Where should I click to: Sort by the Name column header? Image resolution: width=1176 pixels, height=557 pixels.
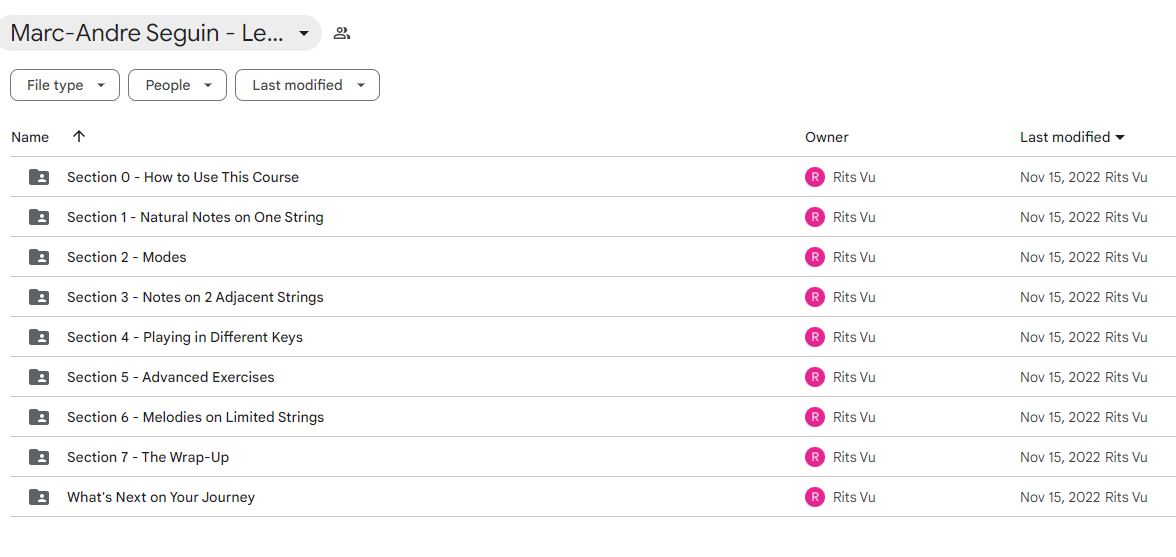pyautogui.click(x=30, y=137)
